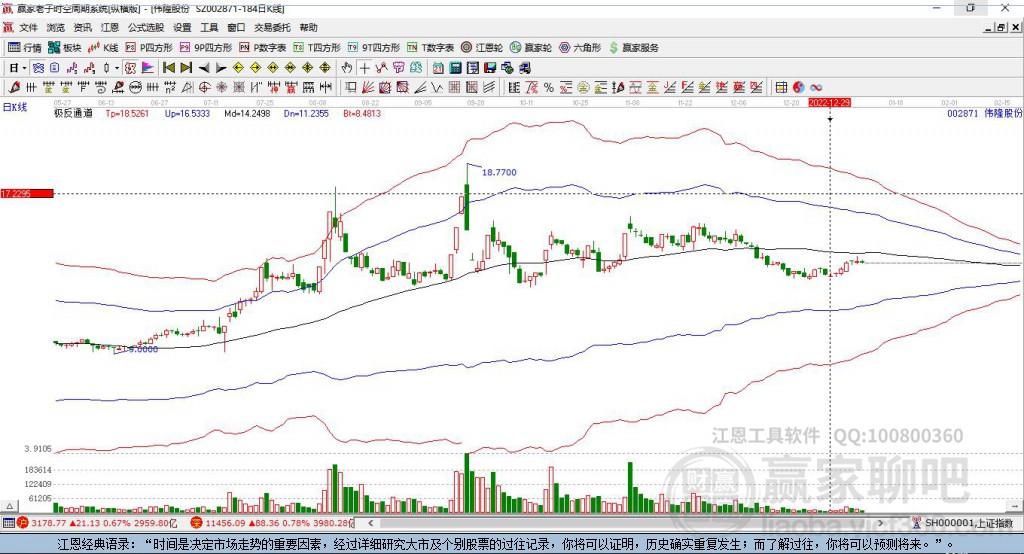Open the 9P四方形 tool

[206, 48]
